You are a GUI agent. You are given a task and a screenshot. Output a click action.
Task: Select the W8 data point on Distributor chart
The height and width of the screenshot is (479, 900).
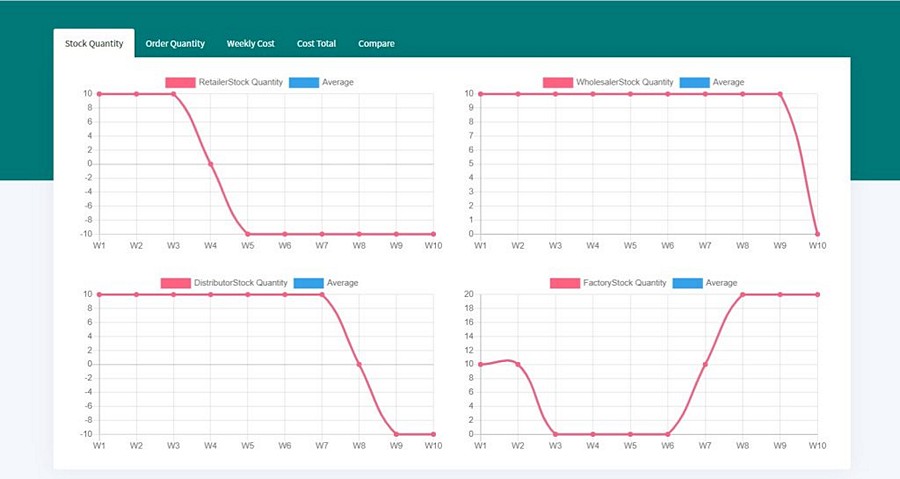click(x=359, y=364)
